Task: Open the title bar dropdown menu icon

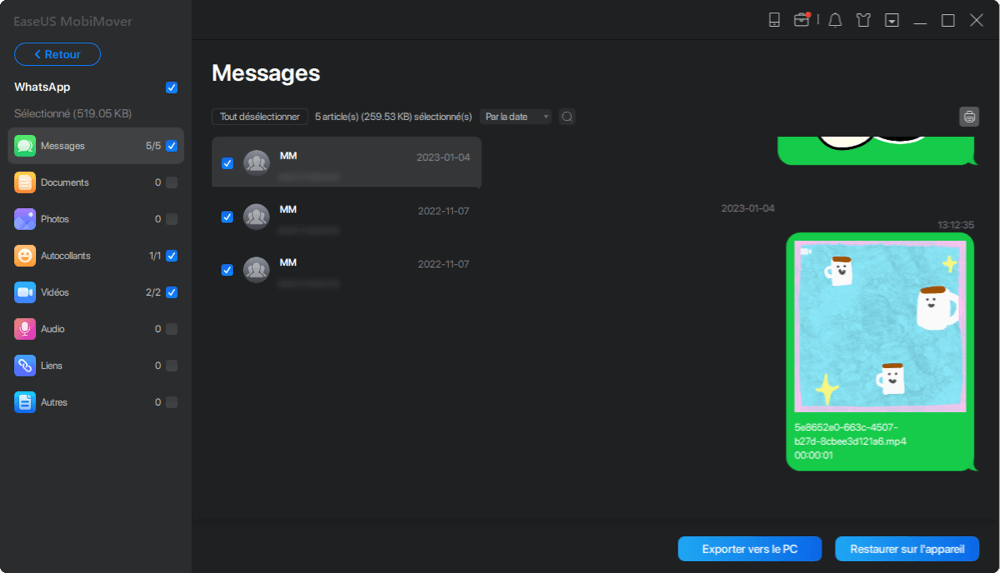Action: 892,20
